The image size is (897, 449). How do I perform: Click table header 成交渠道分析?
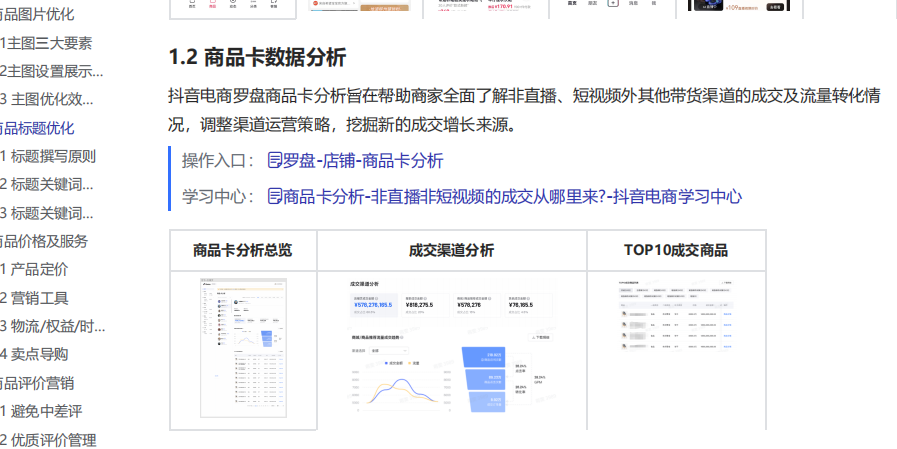click(451, 251)
